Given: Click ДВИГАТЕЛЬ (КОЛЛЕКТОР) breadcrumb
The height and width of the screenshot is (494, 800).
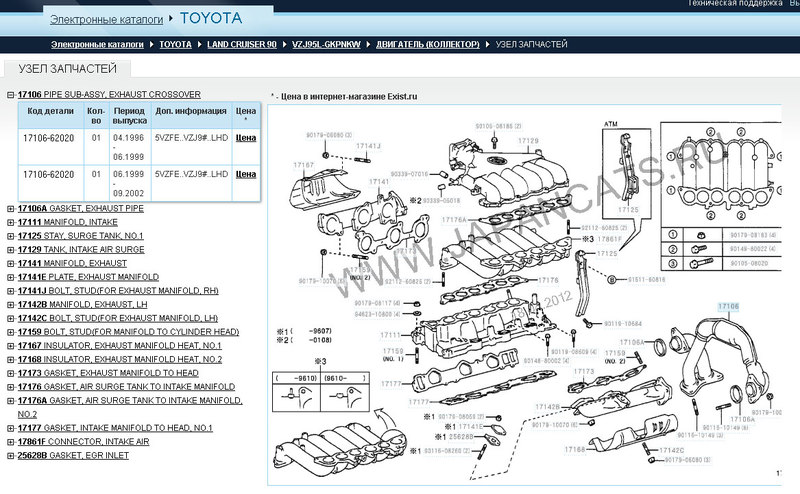Looking at the screenshot, I should coord(428,44).
